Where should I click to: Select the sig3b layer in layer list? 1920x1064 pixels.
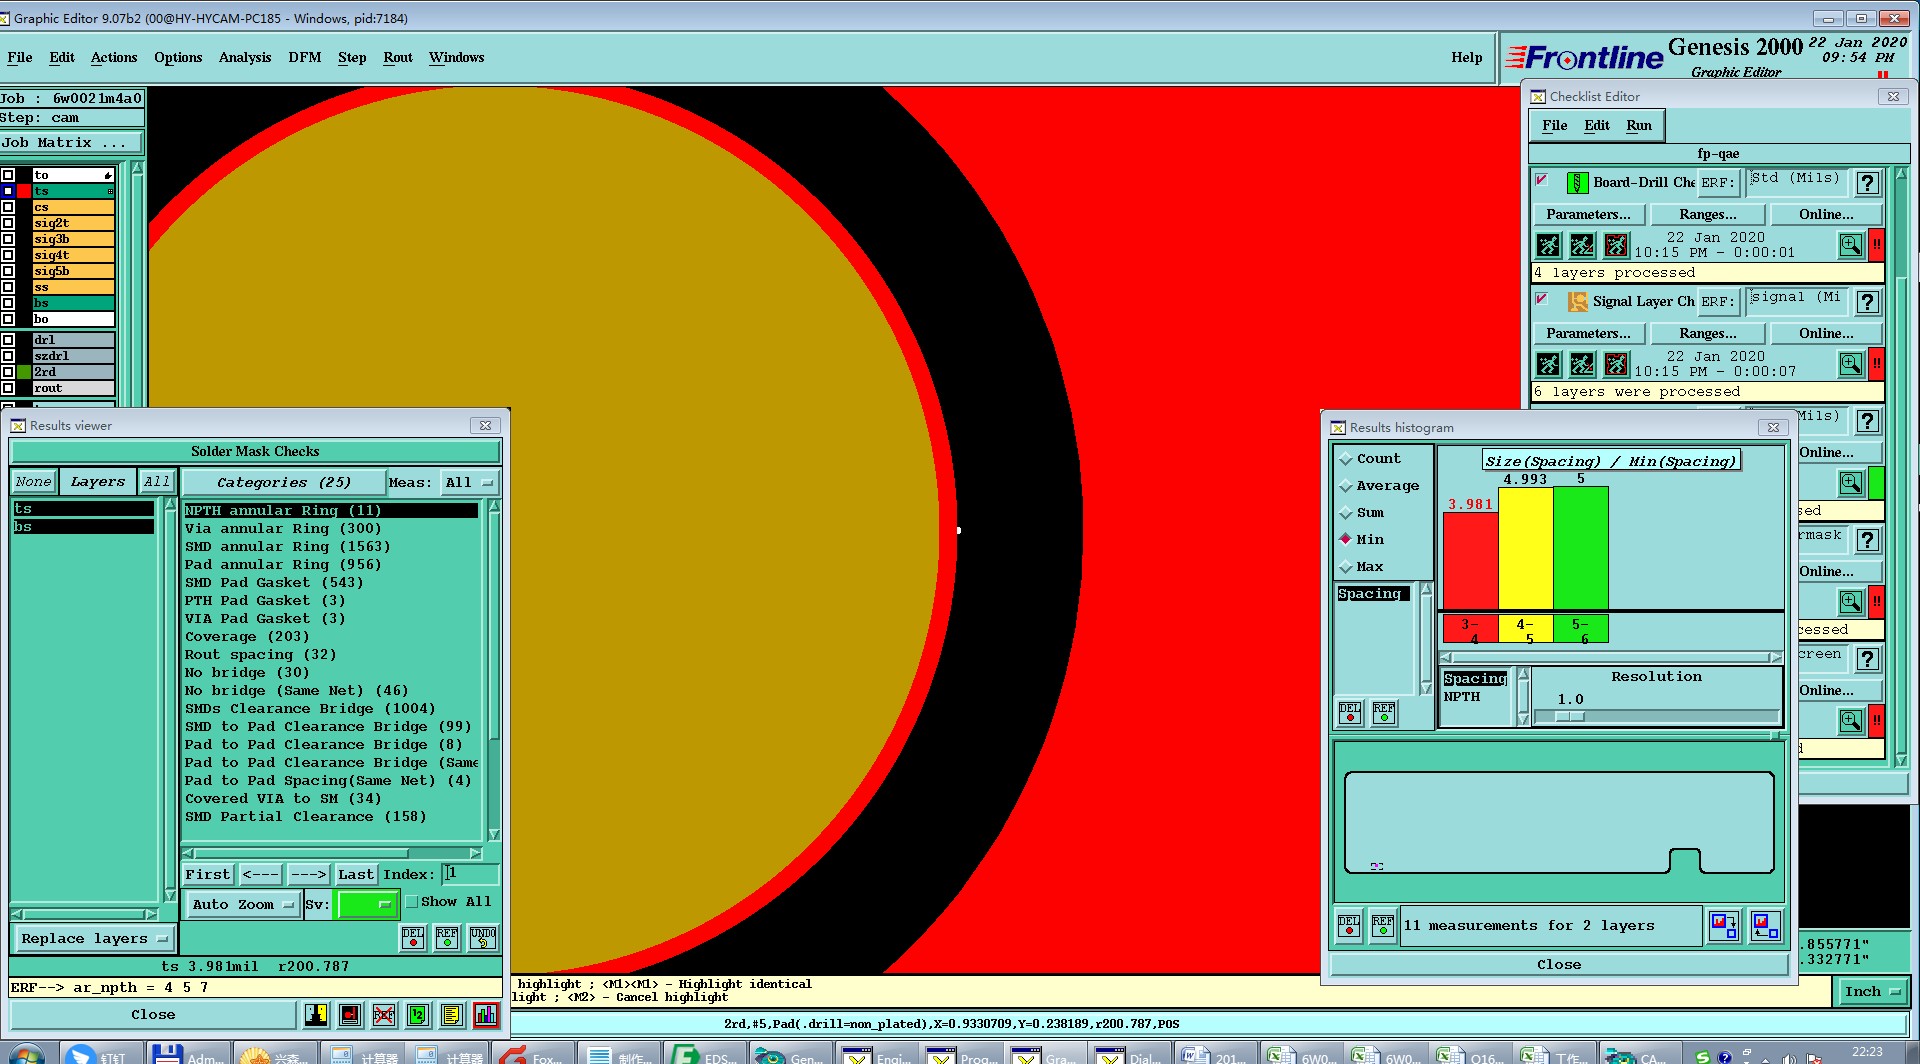tap(72, 239)
